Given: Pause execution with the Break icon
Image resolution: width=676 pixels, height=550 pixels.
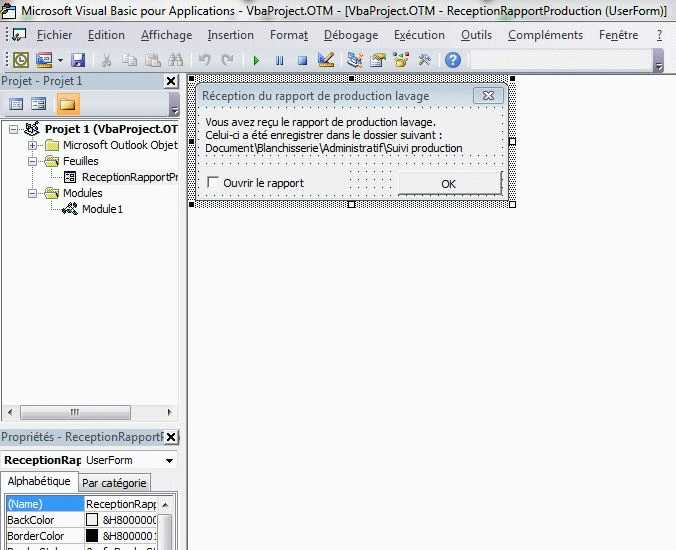Looking at the screenshot, I should click(280, 60).
